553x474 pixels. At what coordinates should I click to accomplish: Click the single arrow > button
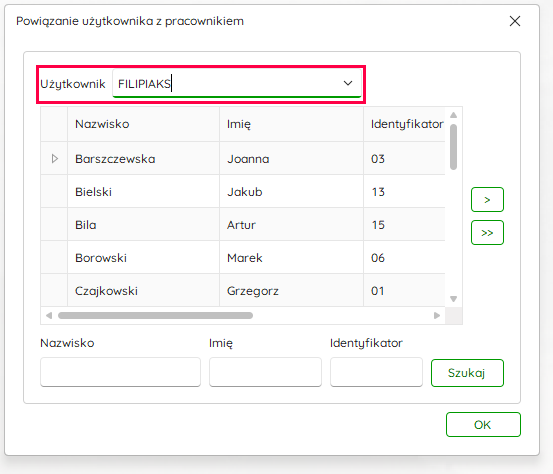click(487, 200)
